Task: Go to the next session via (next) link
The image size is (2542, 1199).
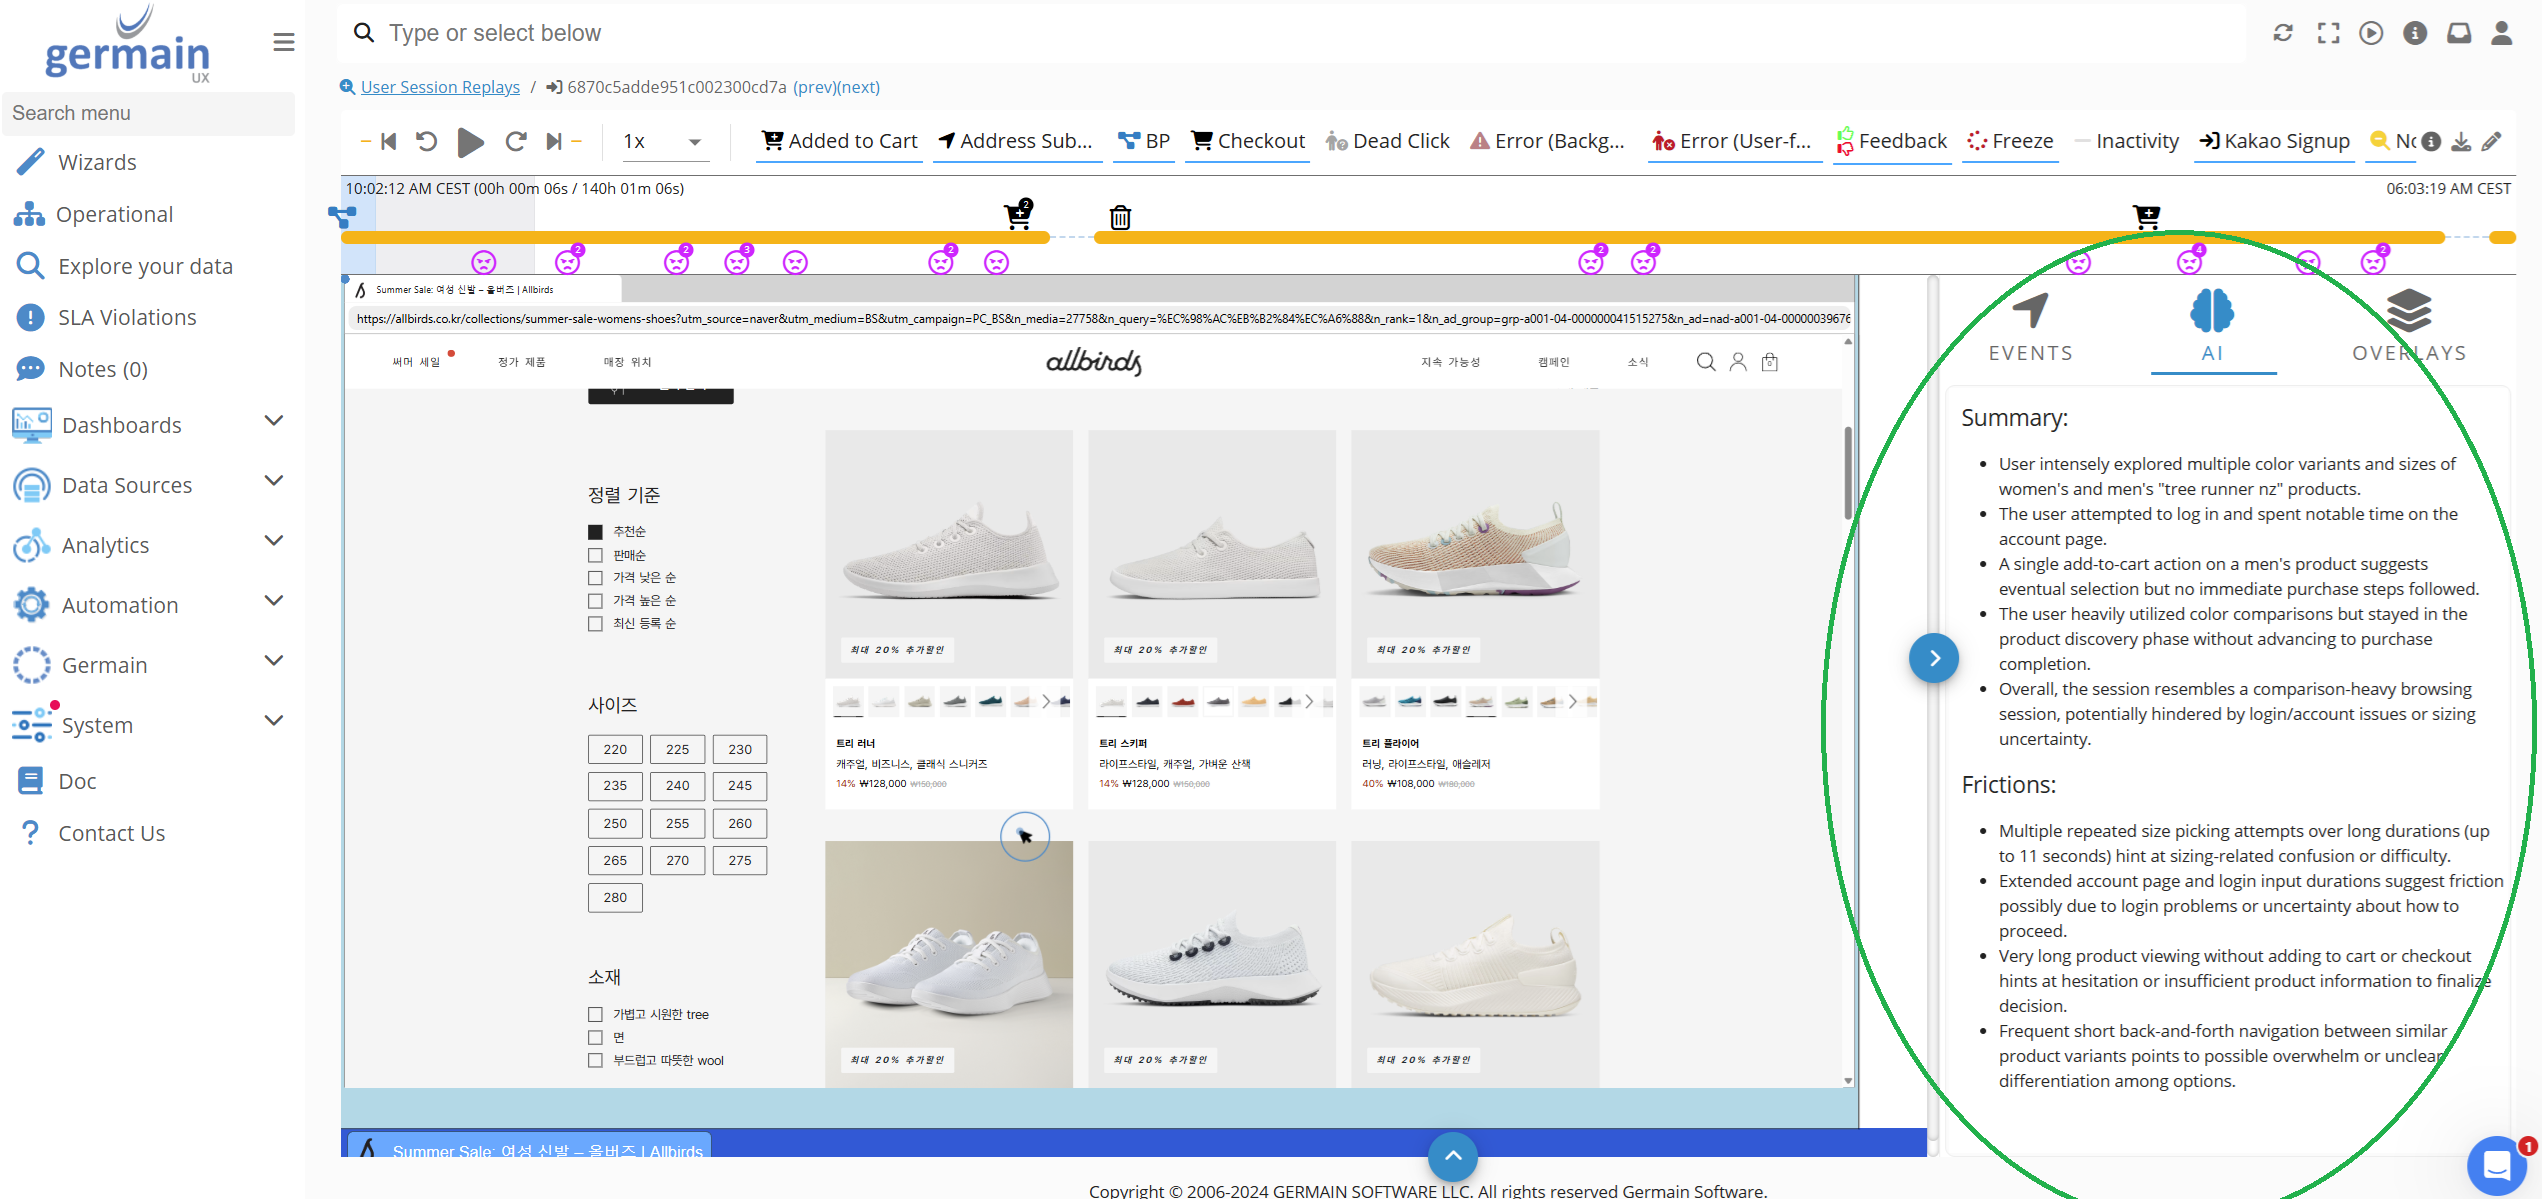Action: click(x=857, y=87)
